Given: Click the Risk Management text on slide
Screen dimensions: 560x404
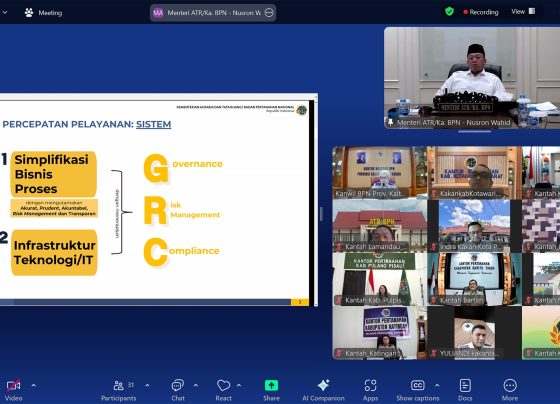Looking at the screenshot, I should tap(182, 210).
